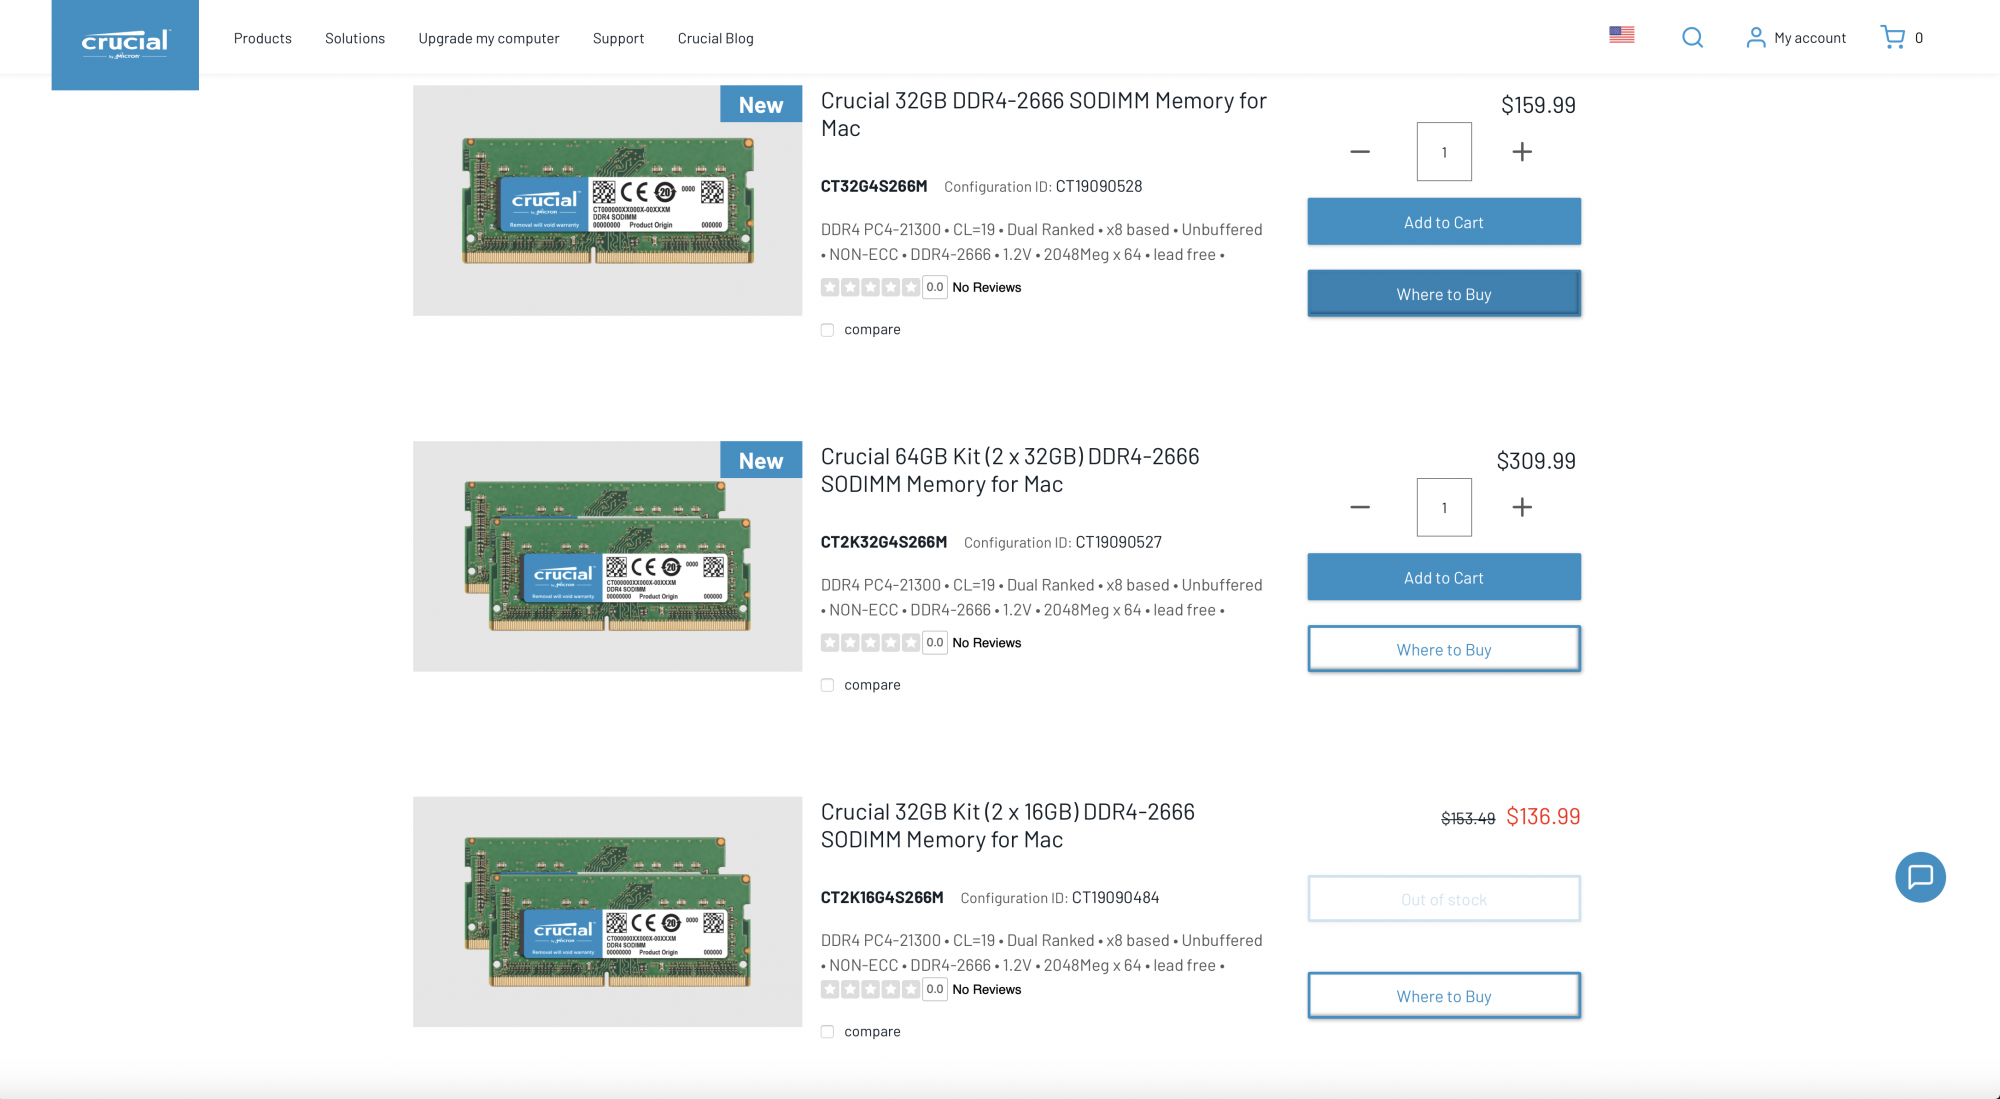The image size is (2000, 1099).
Task: Click the struck-through $153.49 price
Action: pos(1468,818)
